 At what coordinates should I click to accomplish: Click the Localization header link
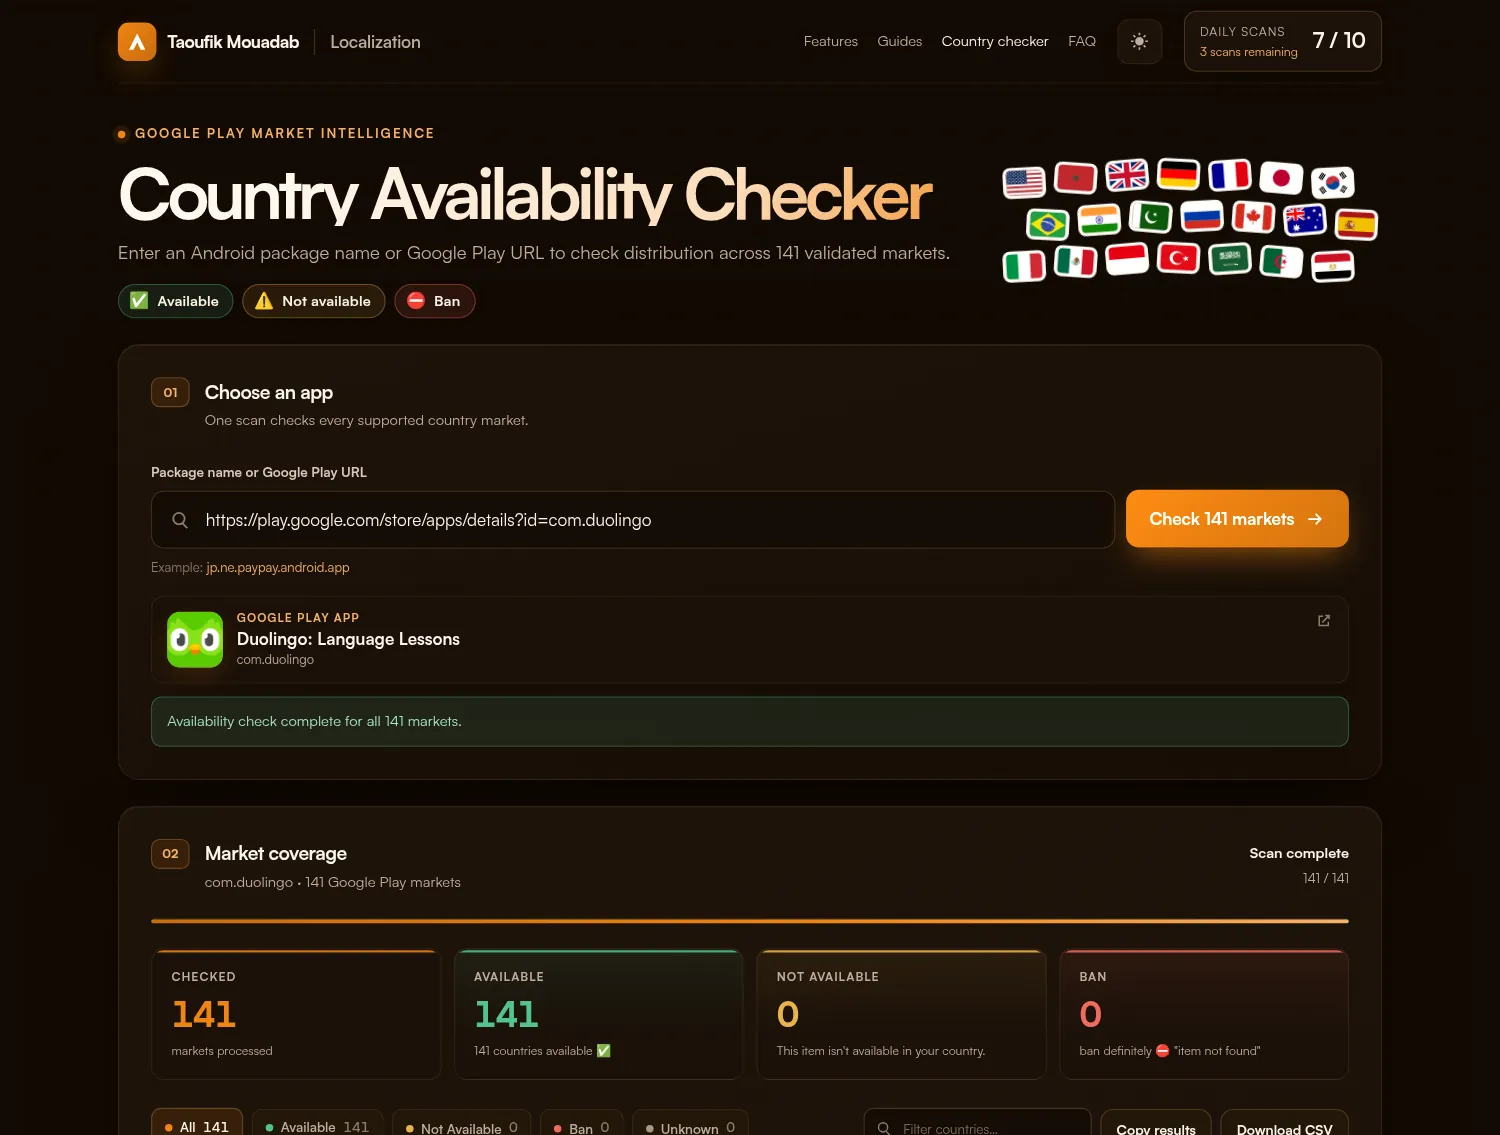[x=375, y=42]
